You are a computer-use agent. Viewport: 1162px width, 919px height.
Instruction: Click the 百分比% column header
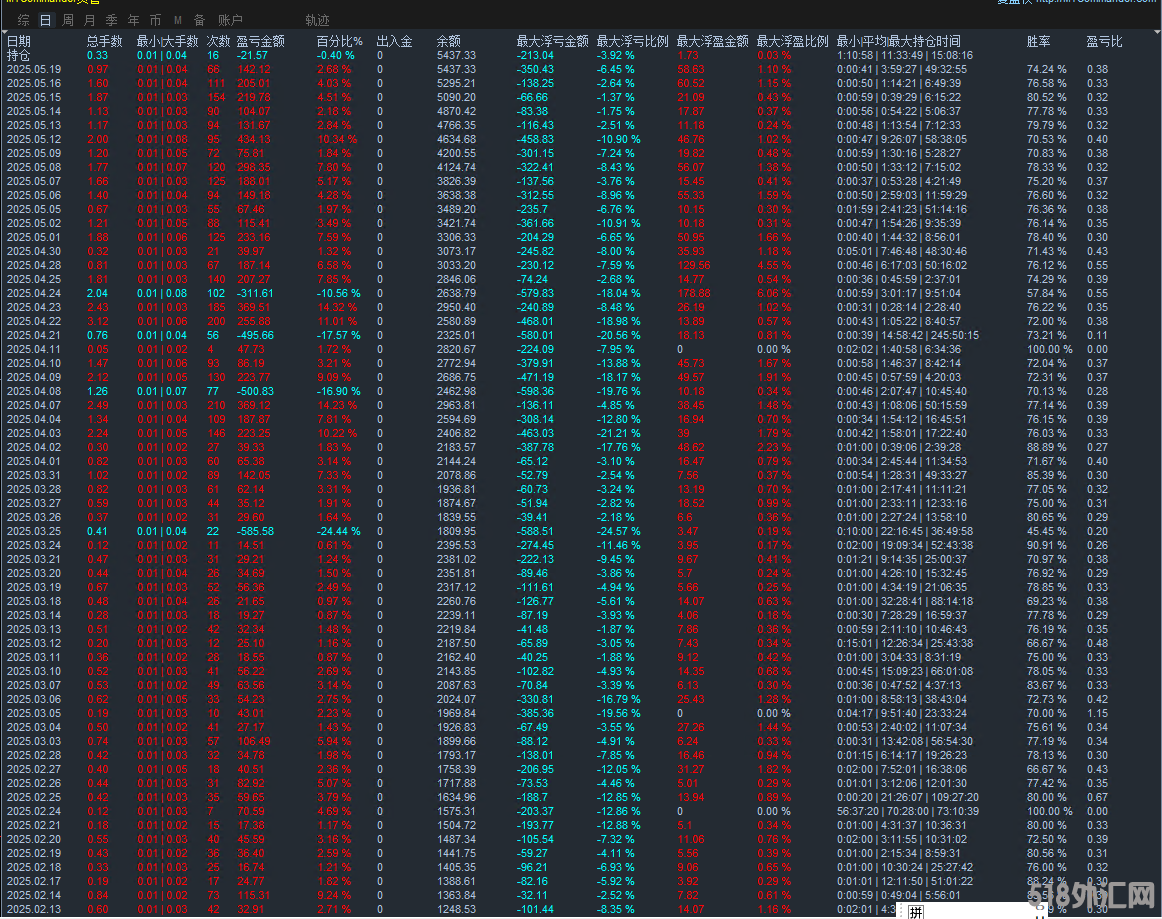pyautogui.click(x=339, y=42)
